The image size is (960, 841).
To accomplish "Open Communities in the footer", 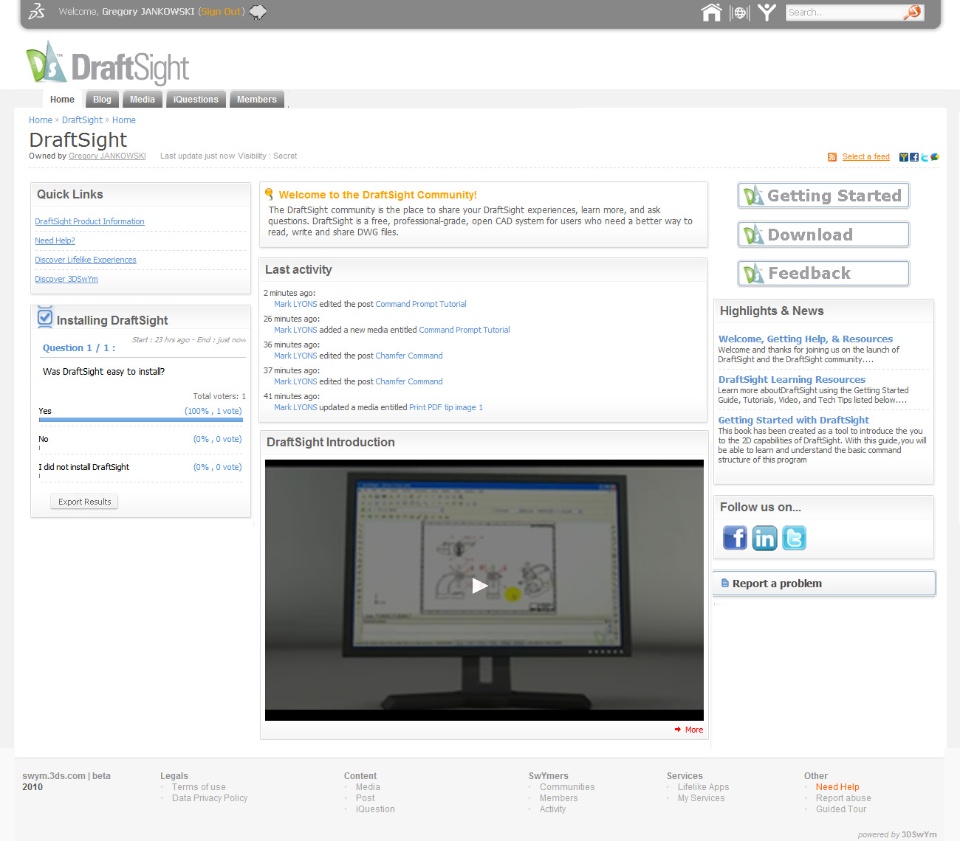I will click(x=567, y=787).
